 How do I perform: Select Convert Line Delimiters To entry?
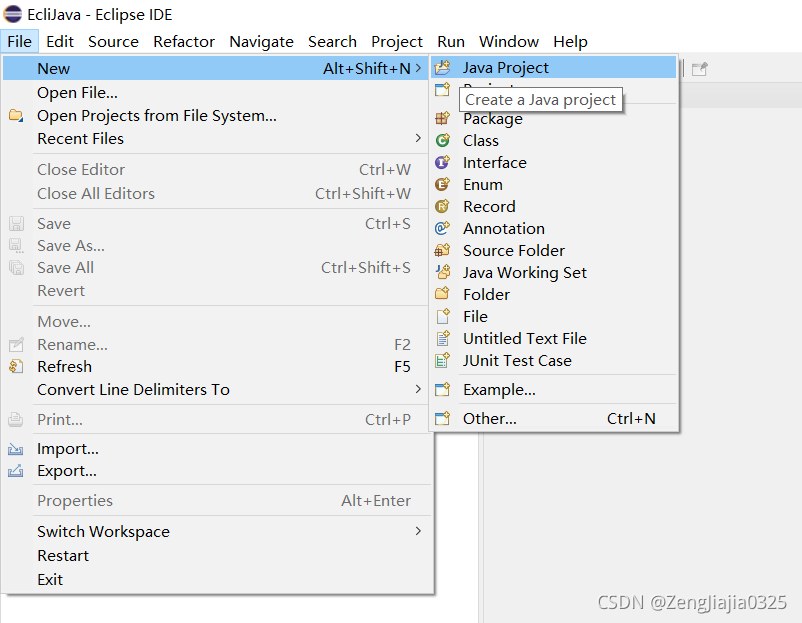coord(215,389)
